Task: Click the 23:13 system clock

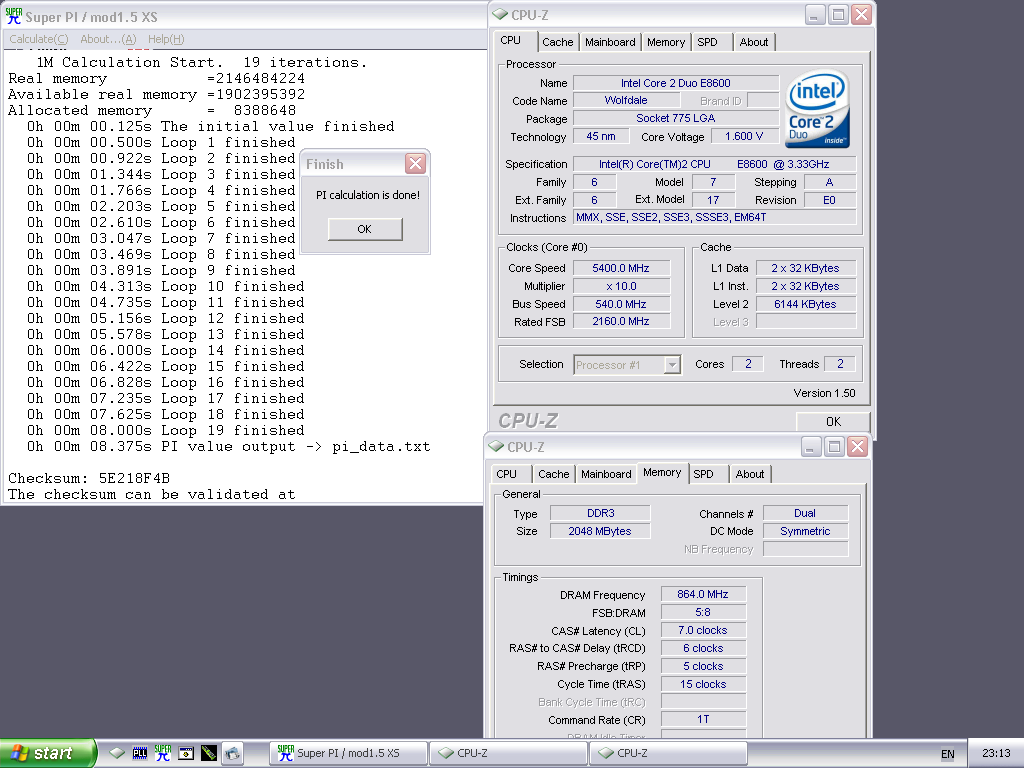Action: 996,753
